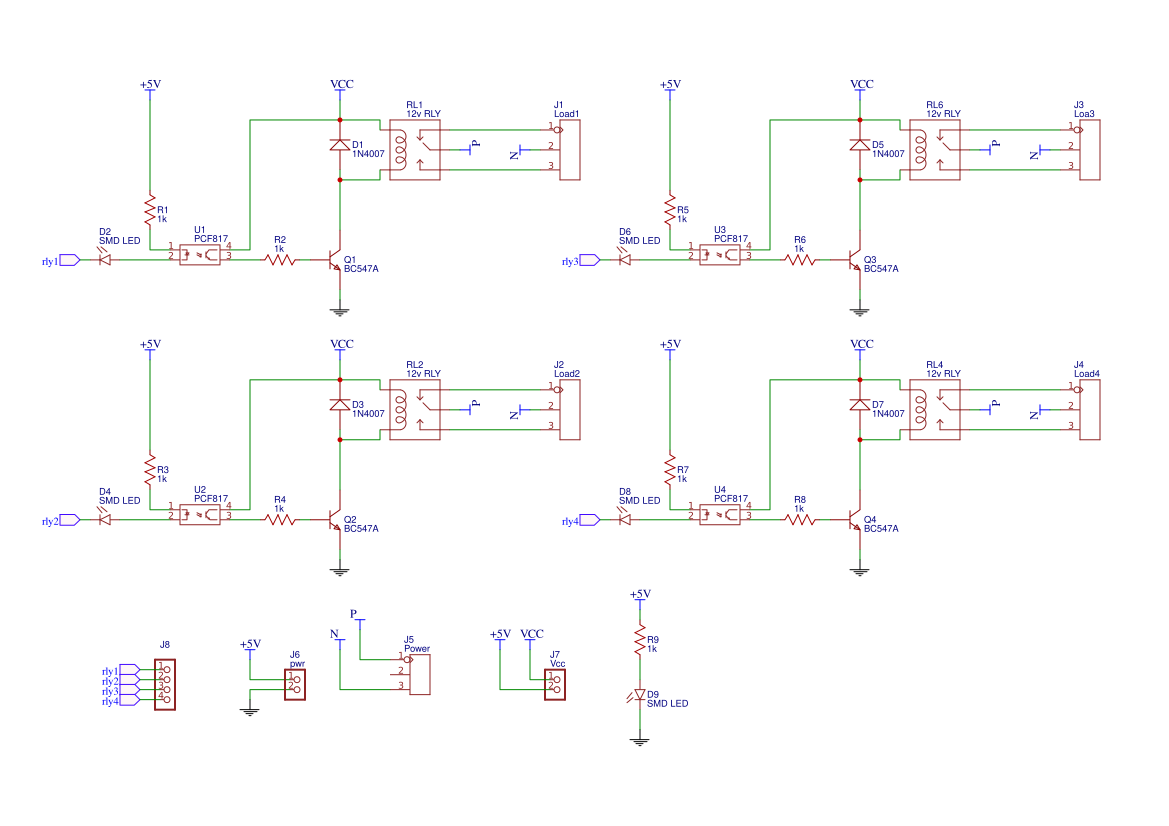The height and width of the screenshot is (826, 1169).
Task: Click the J4 Load4 connector body
Action: click(x=1088, y=410)
